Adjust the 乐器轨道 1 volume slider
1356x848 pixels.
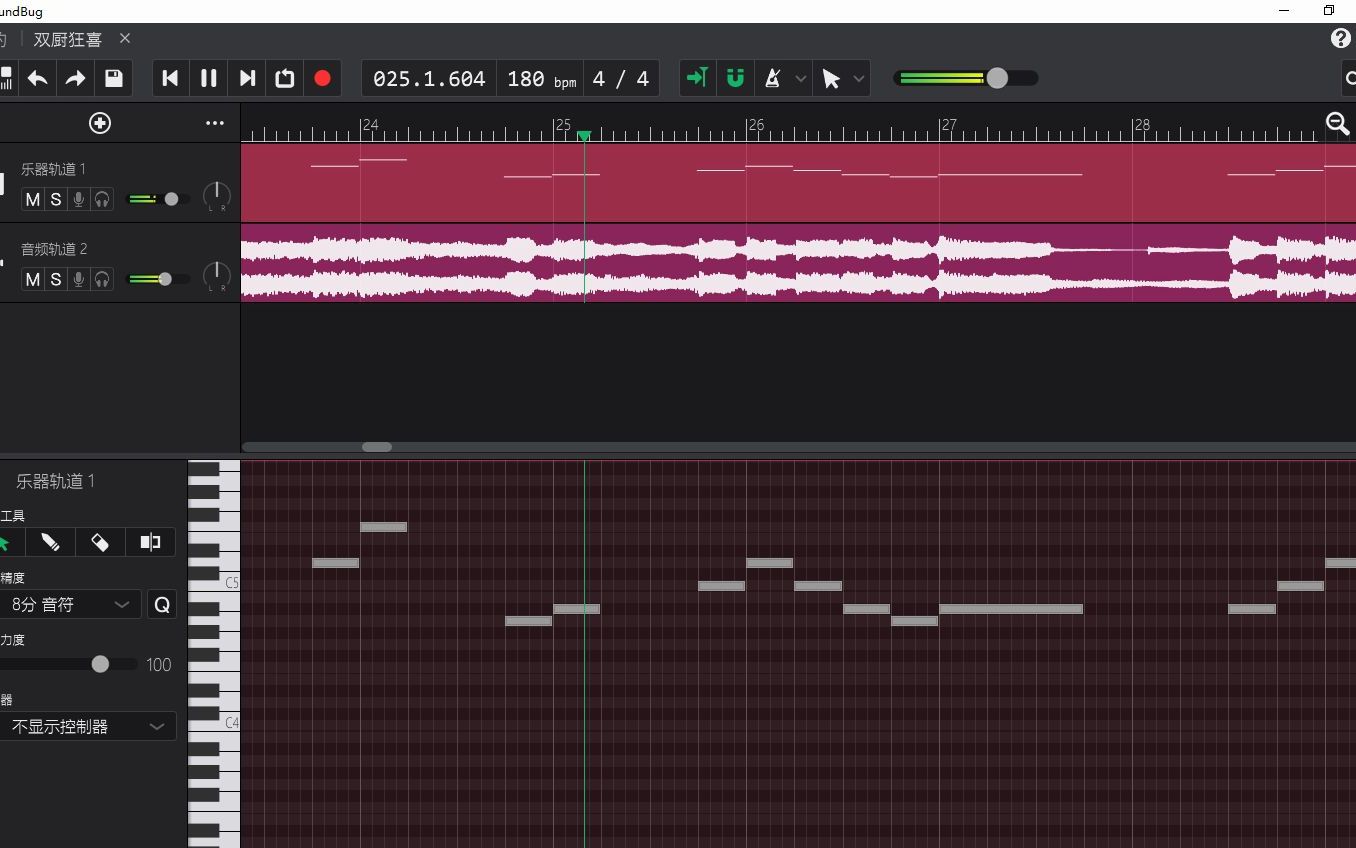[159, 199]
